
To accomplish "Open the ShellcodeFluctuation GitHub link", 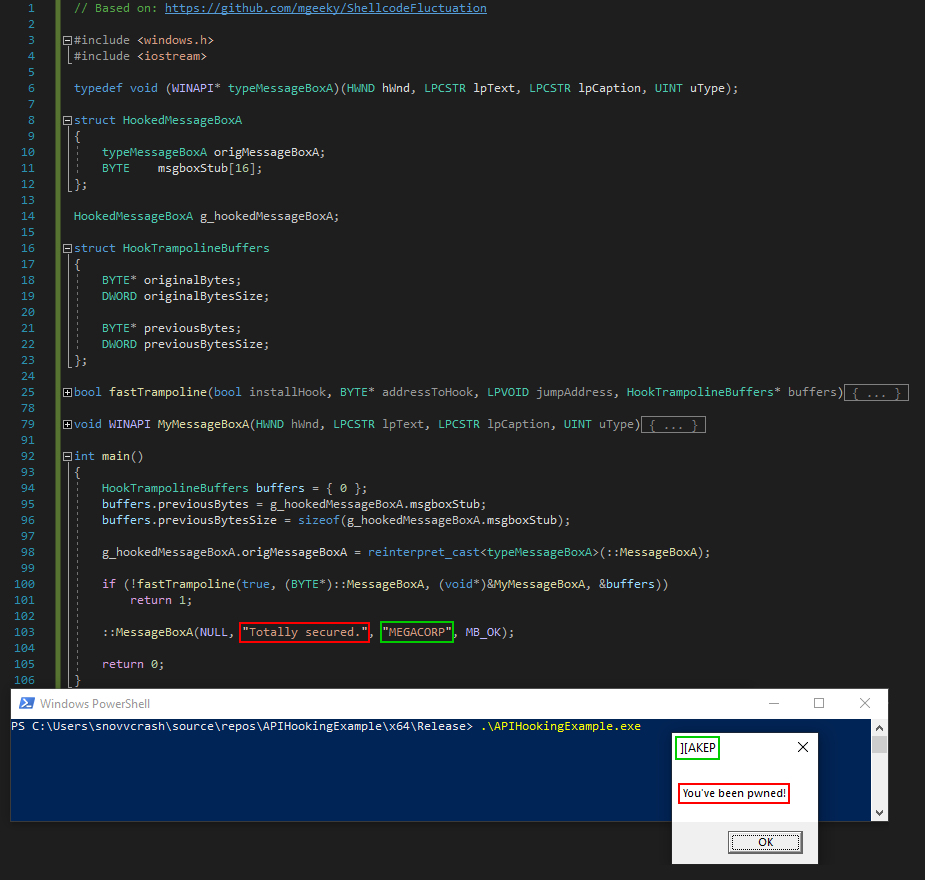I will pyautogui.click(x=326, y=8).
